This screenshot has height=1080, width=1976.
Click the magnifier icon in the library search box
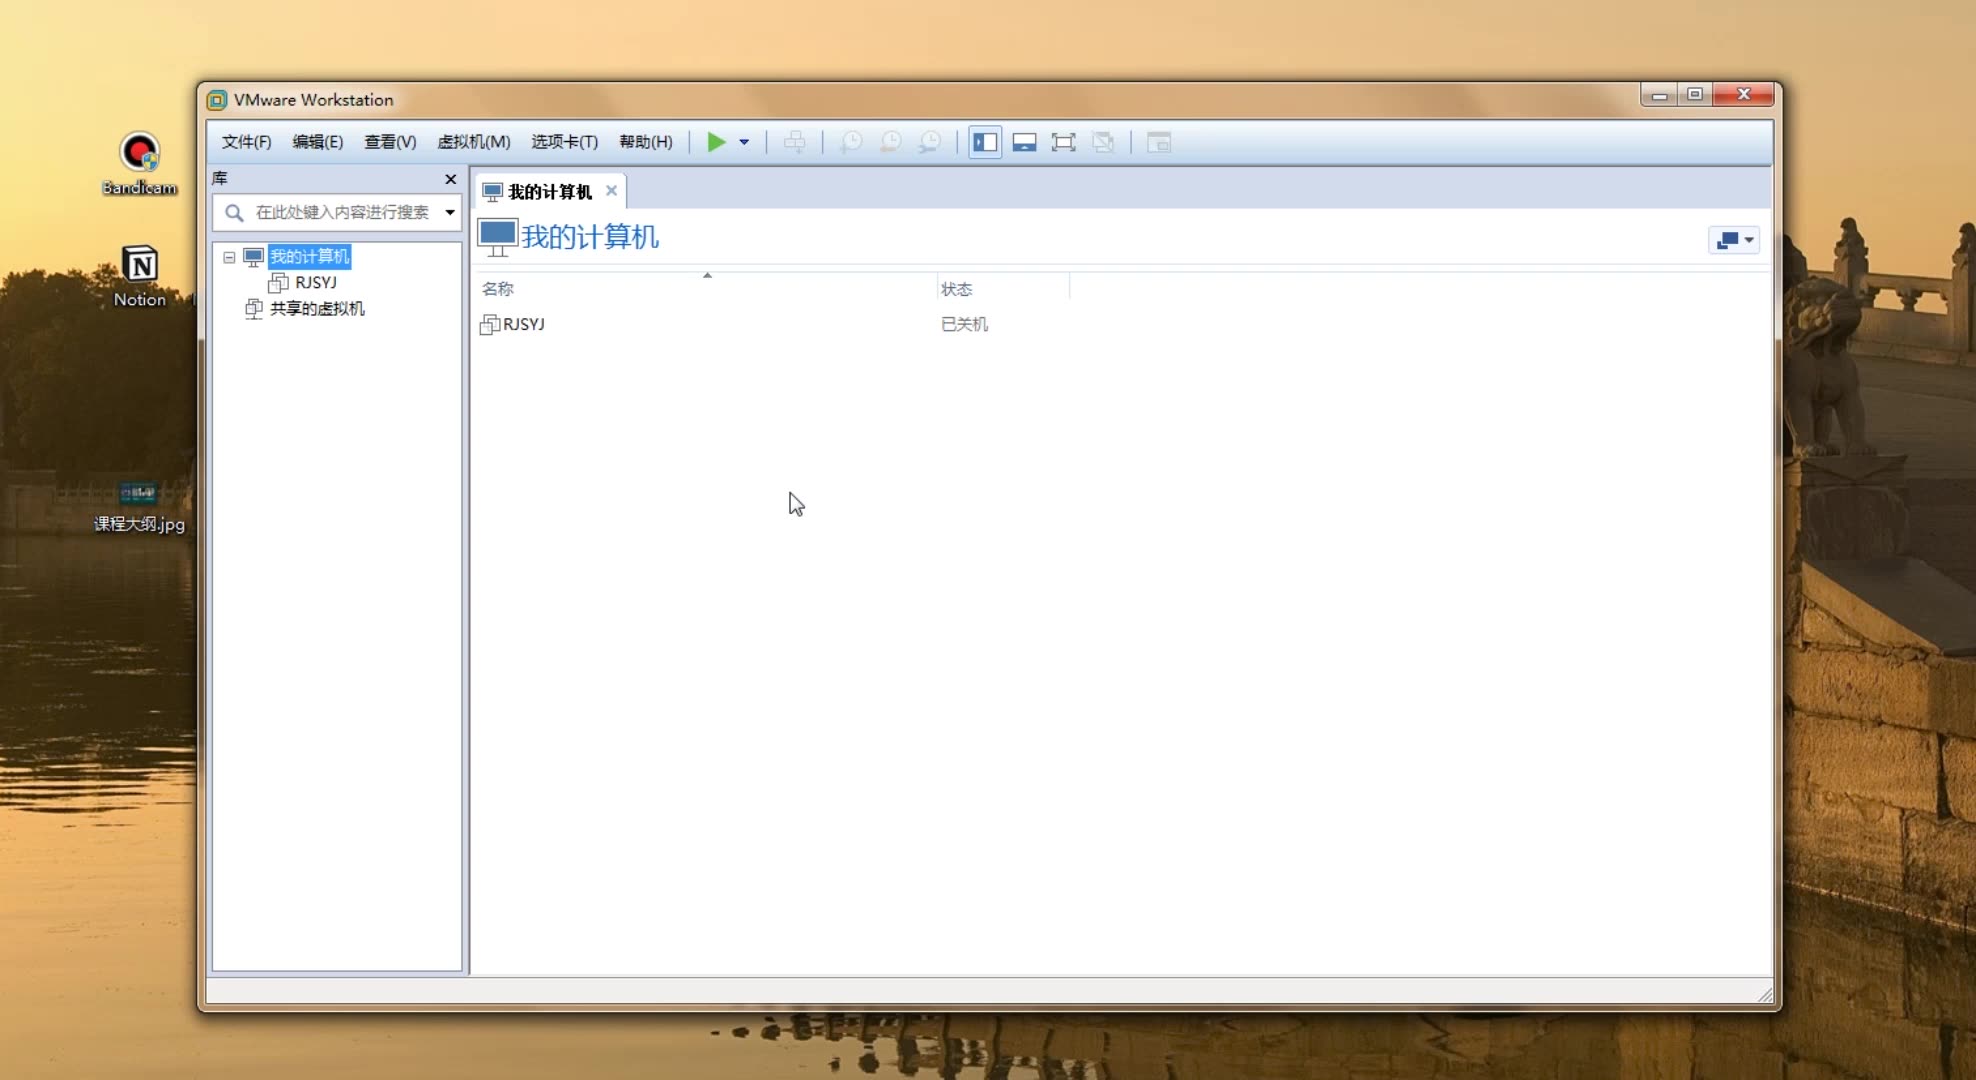pos(233,212)
